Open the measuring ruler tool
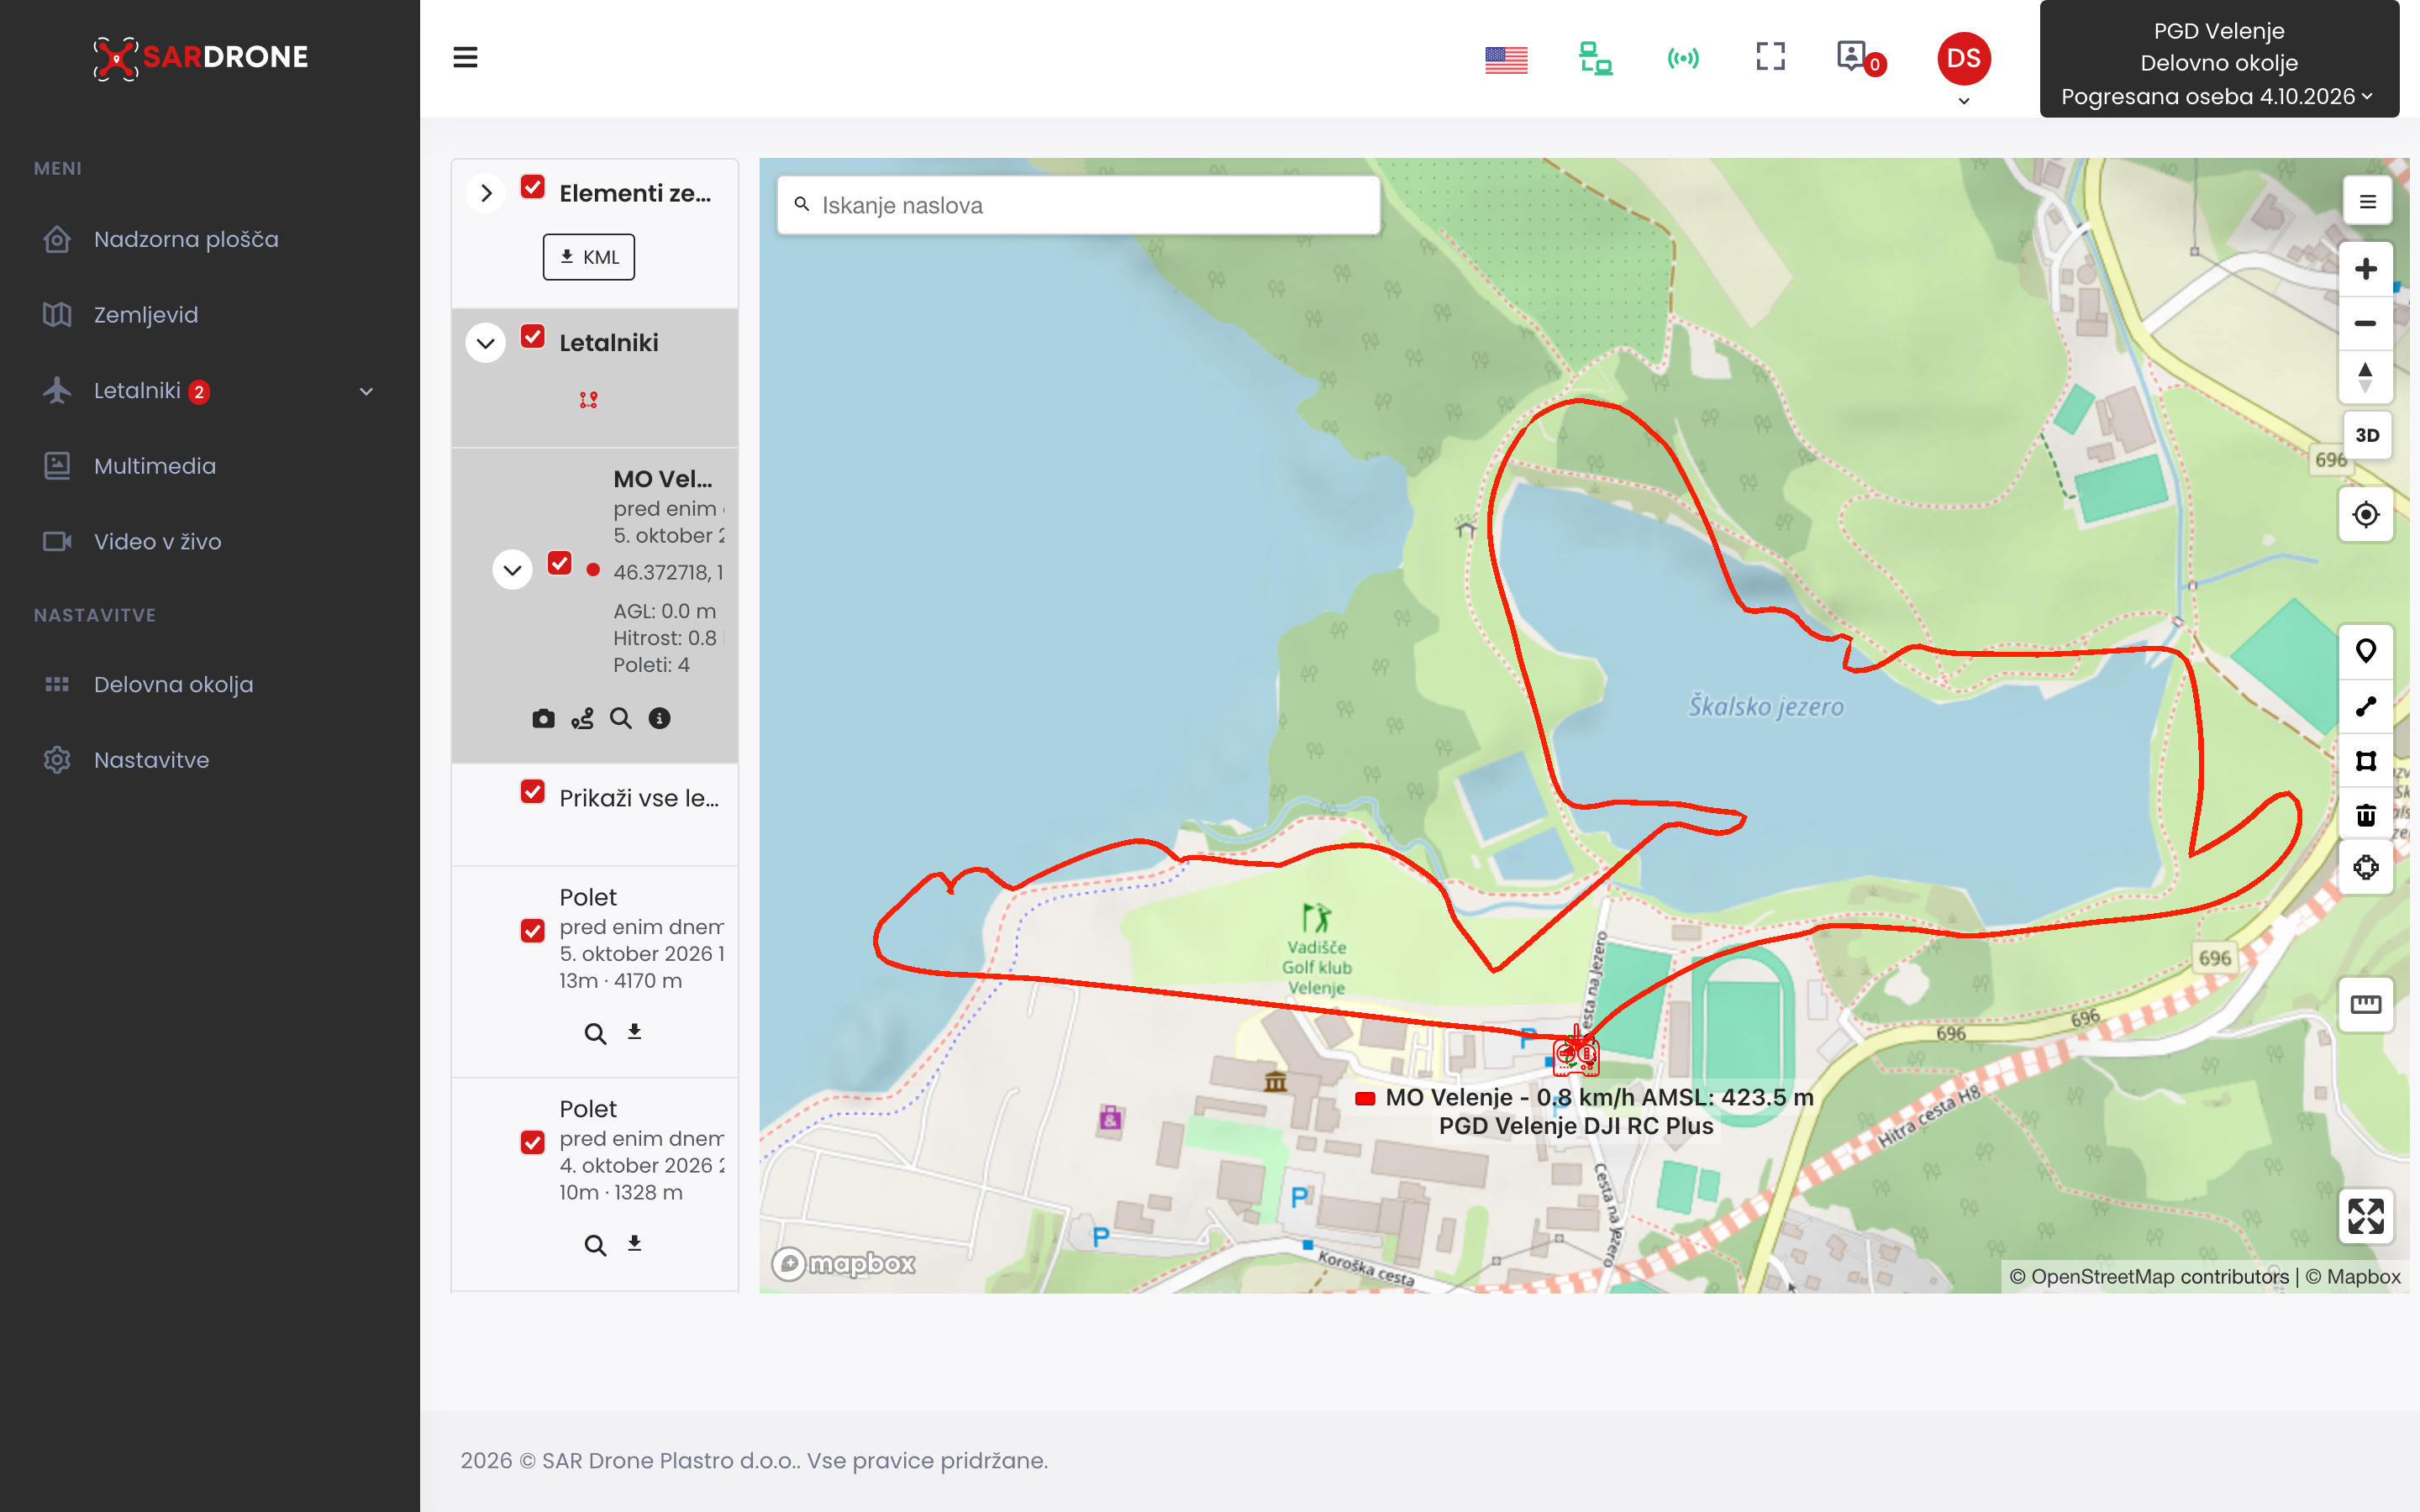The height and width of the screenshot is (1512, 2420). pos(2365,1004)
